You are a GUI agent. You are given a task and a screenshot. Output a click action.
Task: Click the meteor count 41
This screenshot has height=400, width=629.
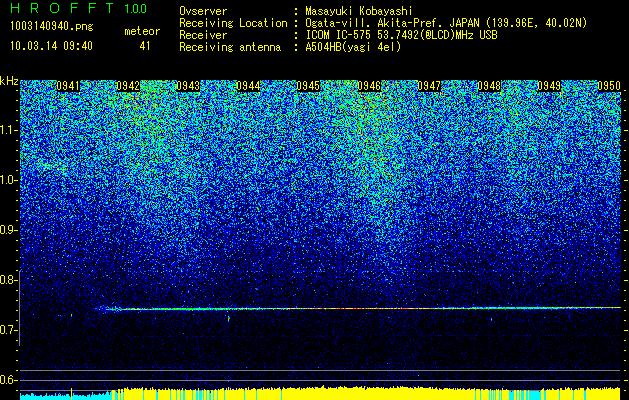[144, 46]
